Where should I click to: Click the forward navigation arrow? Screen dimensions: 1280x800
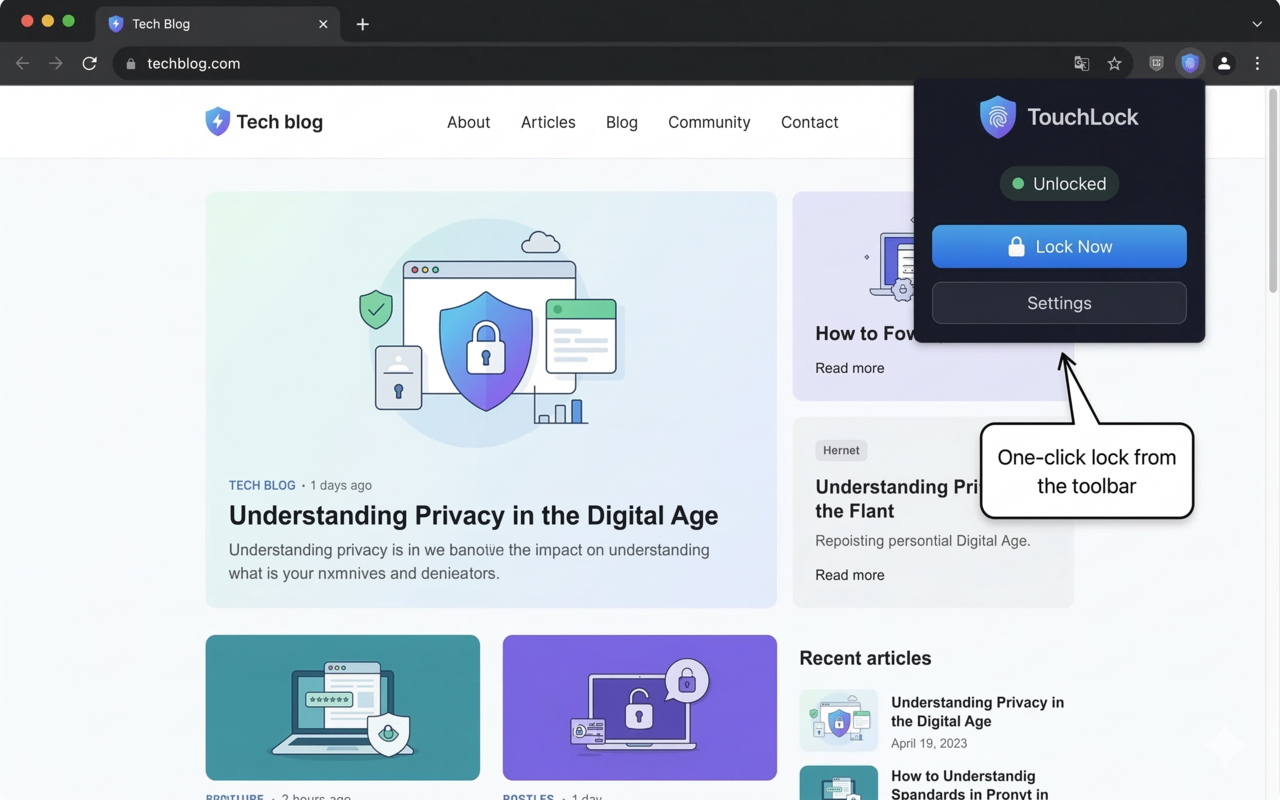[56, 63]
